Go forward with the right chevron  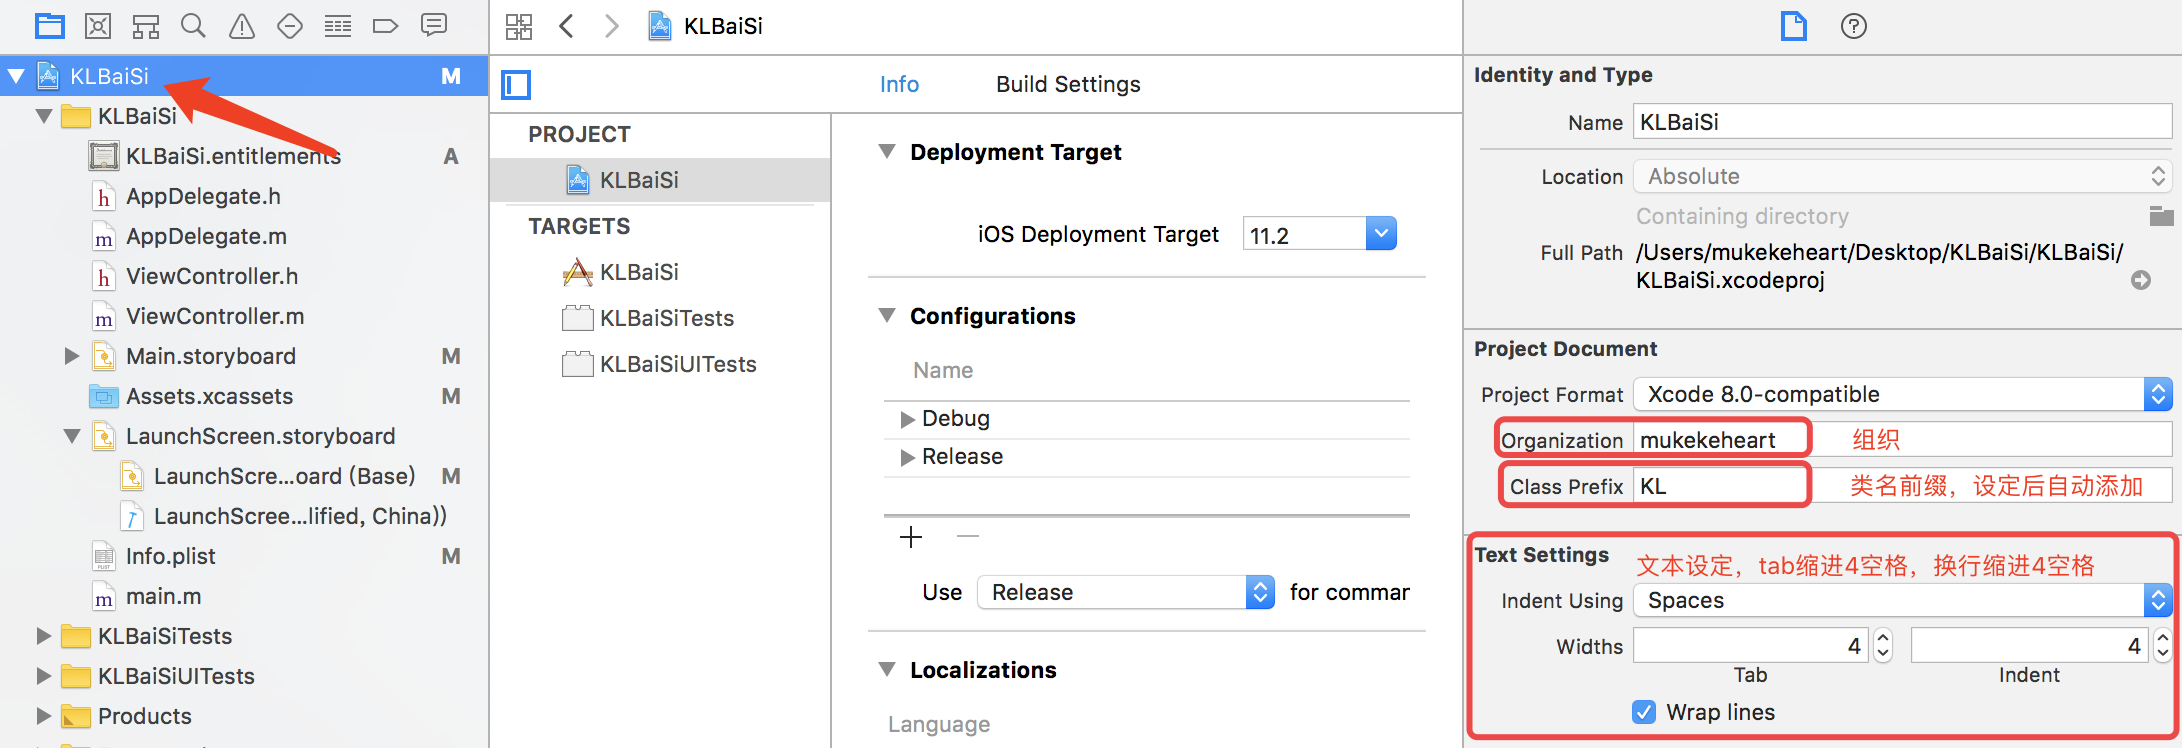click(x=612, y=26)
